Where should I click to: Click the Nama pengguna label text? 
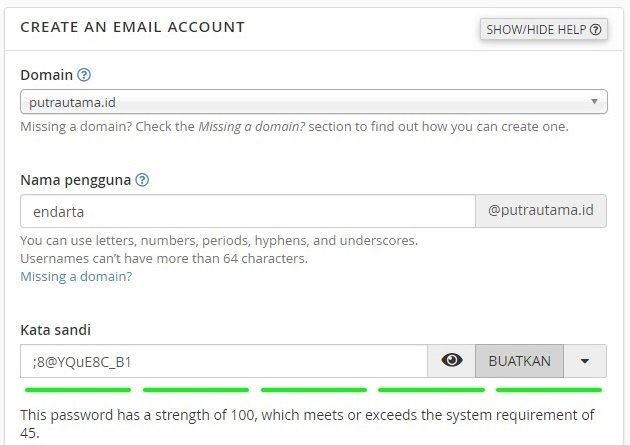click(x=76, y=180)
